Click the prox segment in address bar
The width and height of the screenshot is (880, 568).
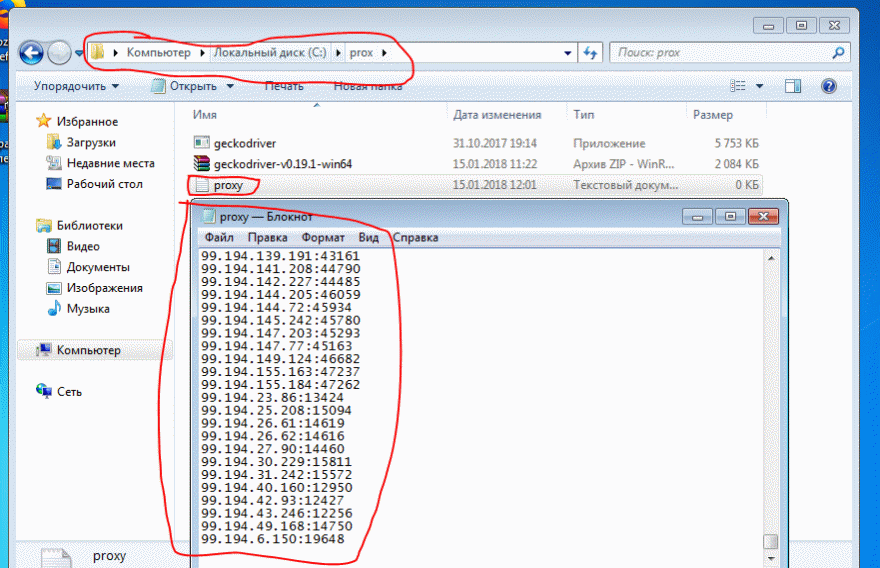pos(361,52)
